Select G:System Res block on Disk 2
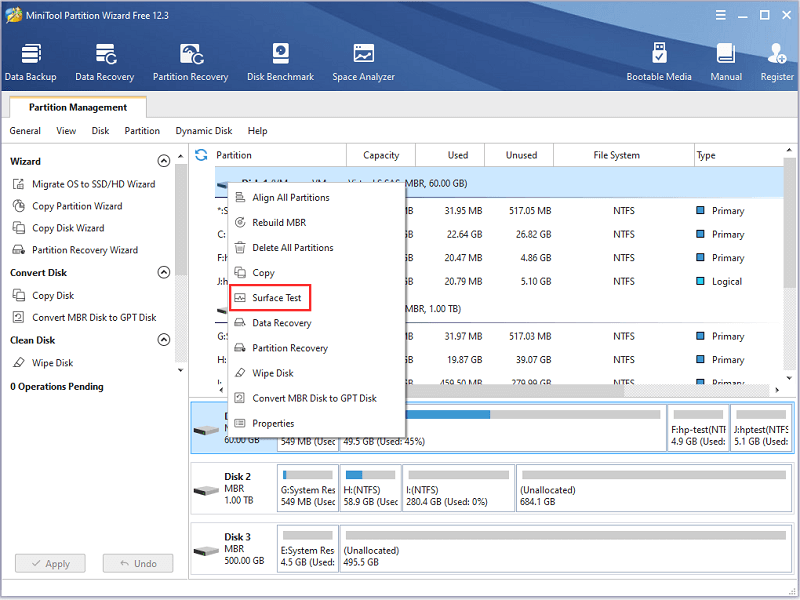The width and height of the screenshot is (800, 600). tap(308, 488)
